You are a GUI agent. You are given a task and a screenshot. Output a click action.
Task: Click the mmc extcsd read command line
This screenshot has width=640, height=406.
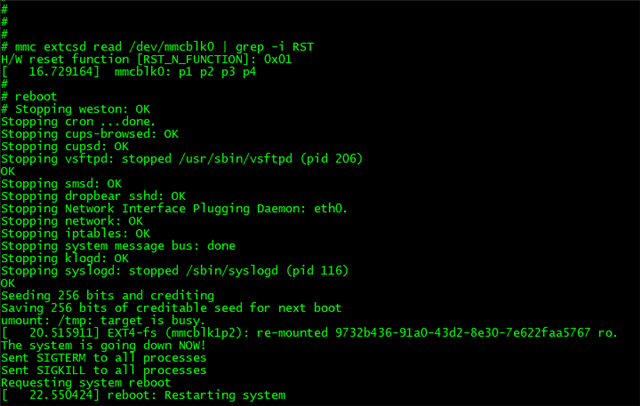click(x=158, y=47)
